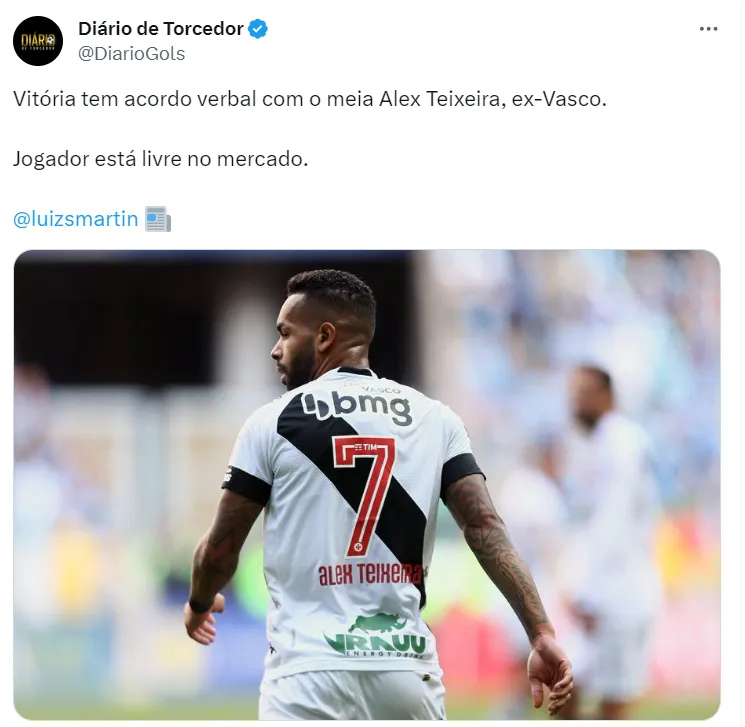Click the small TIM logo inside the number
This screenshot has height=727, width=745.
pyautogui.click(x=365, y=448)
